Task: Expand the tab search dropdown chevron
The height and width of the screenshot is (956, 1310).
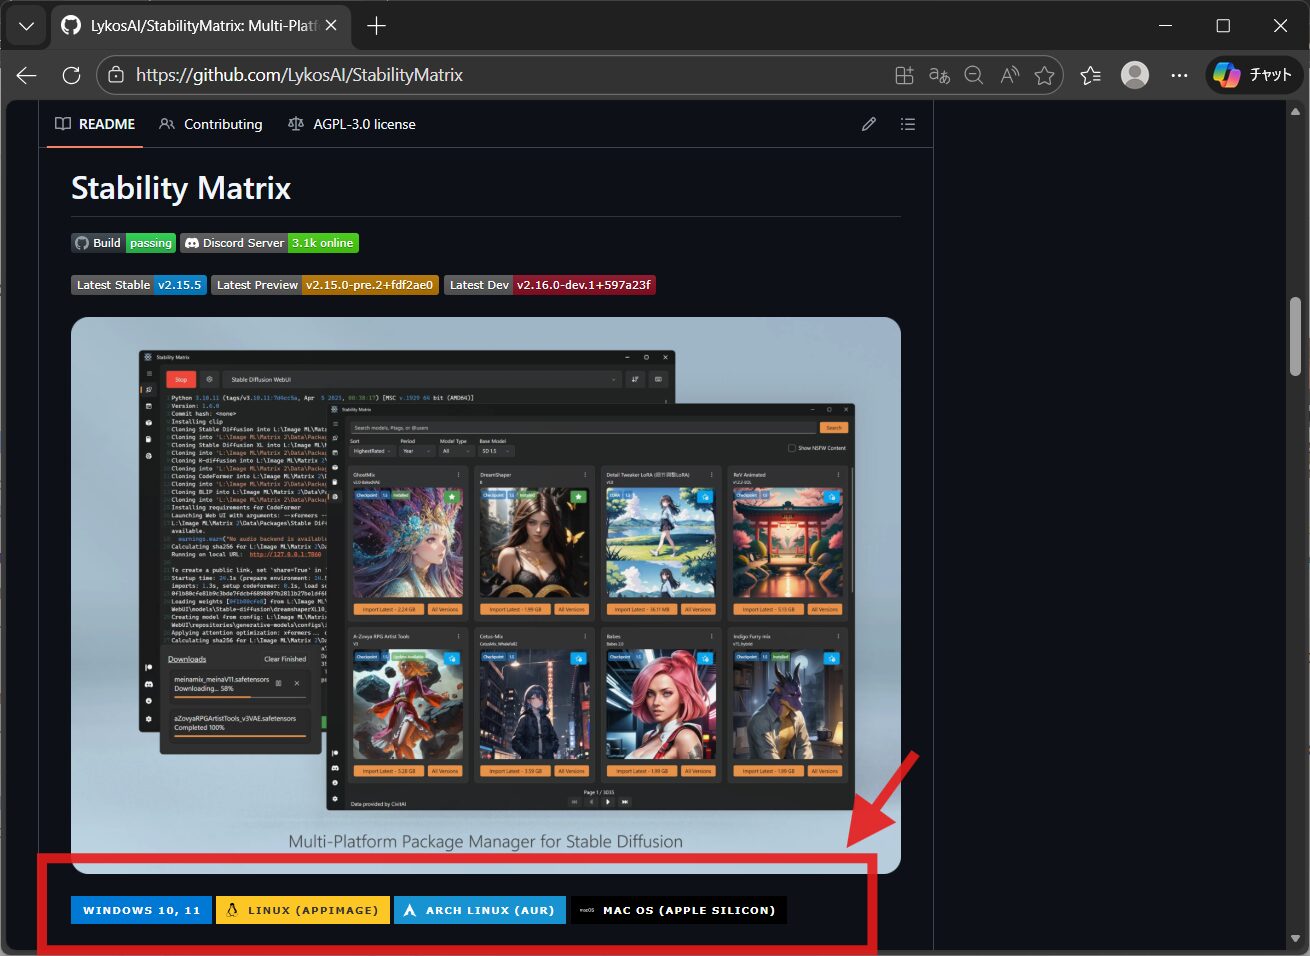Action: [27, 26]
